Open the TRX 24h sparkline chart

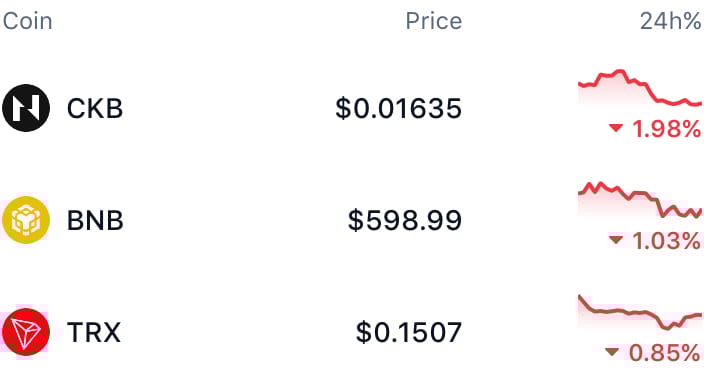click(x=640, y=313)
